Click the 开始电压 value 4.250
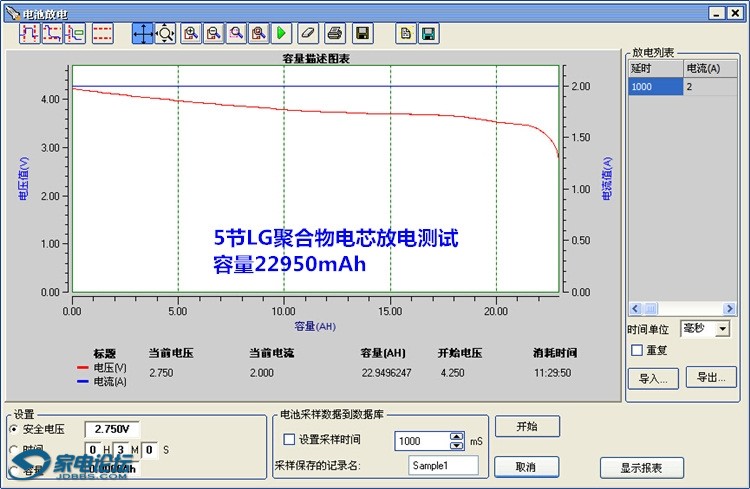 pyautogui.click(x=452, y=373)
